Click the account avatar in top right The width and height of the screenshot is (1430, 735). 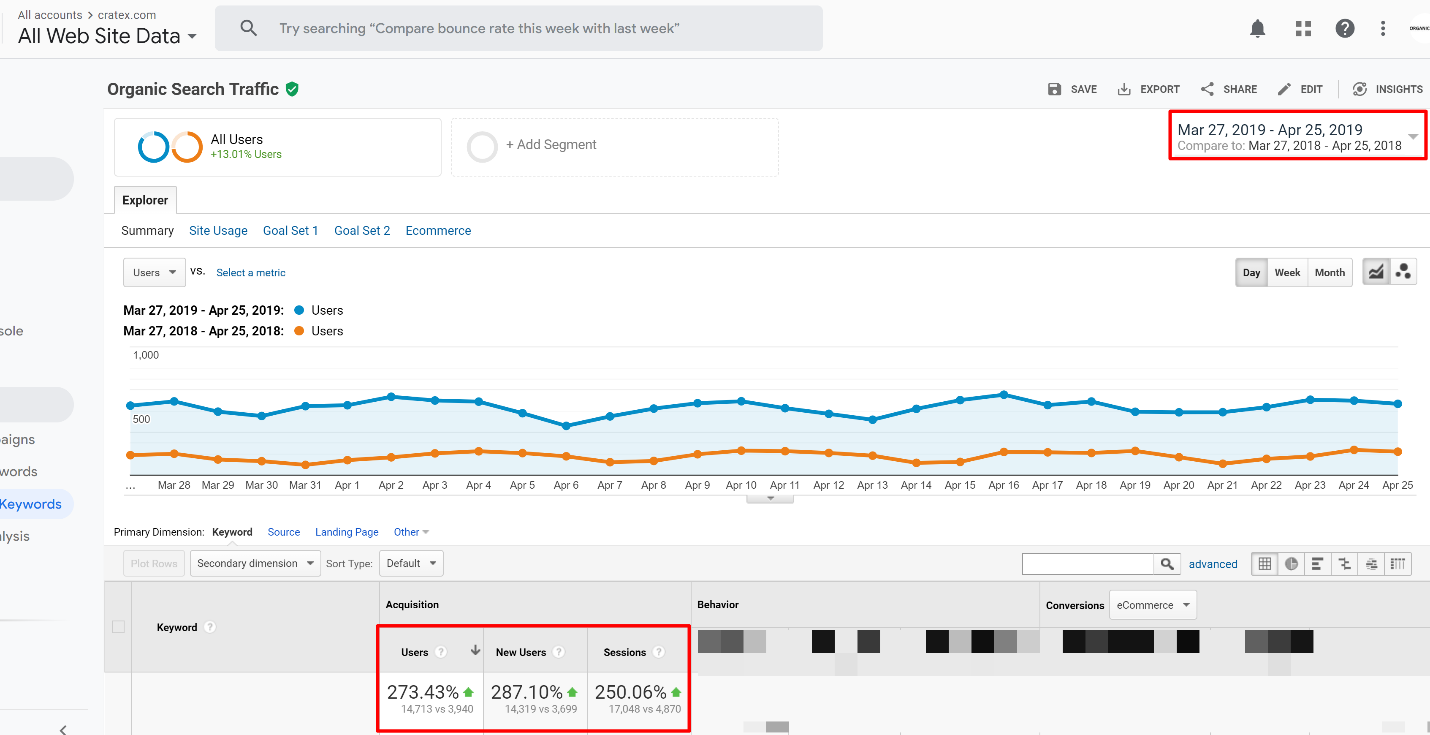click(1419, 29)
